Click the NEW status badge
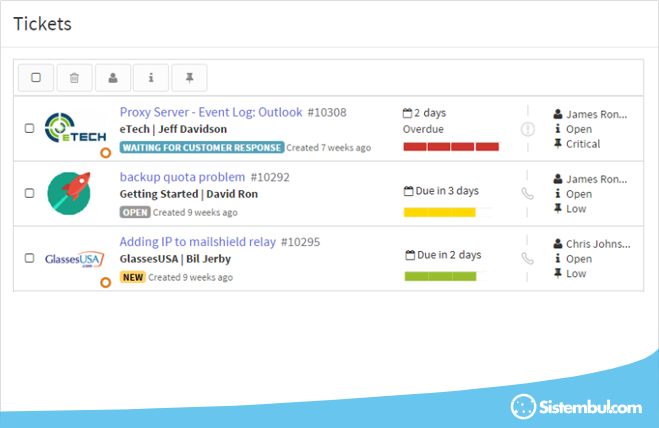 [132, 277]
